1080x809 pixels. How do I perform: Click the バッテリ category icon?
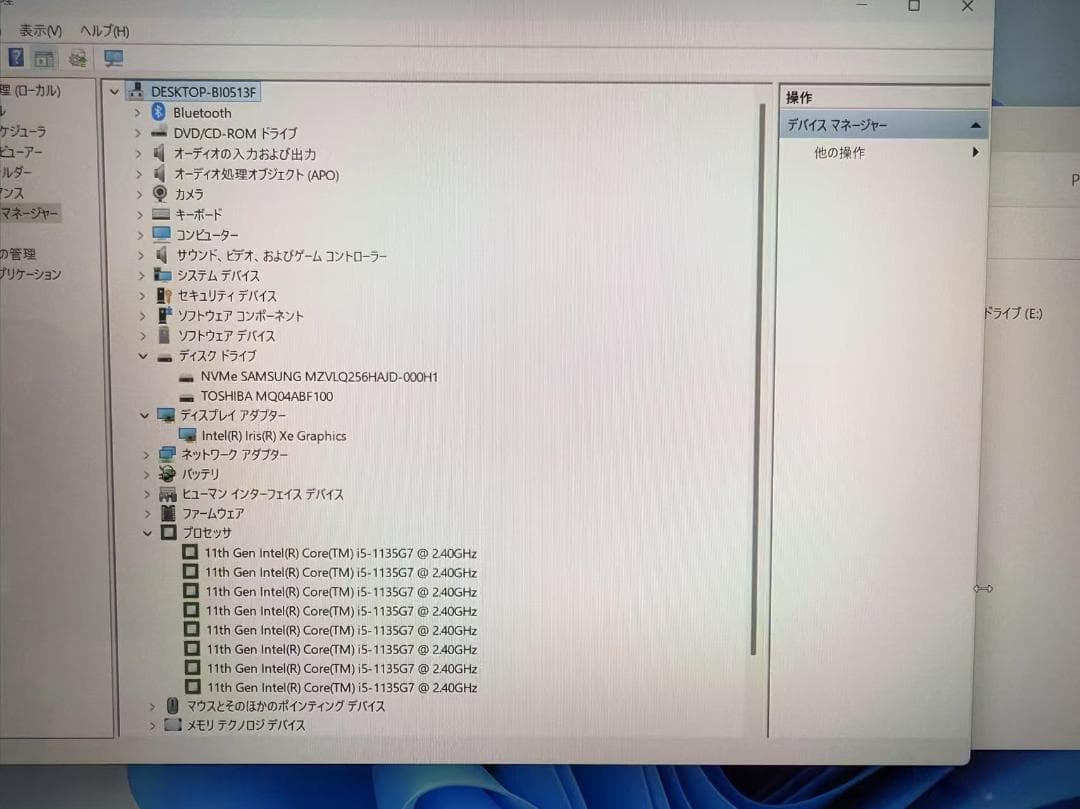coord(166,474)
